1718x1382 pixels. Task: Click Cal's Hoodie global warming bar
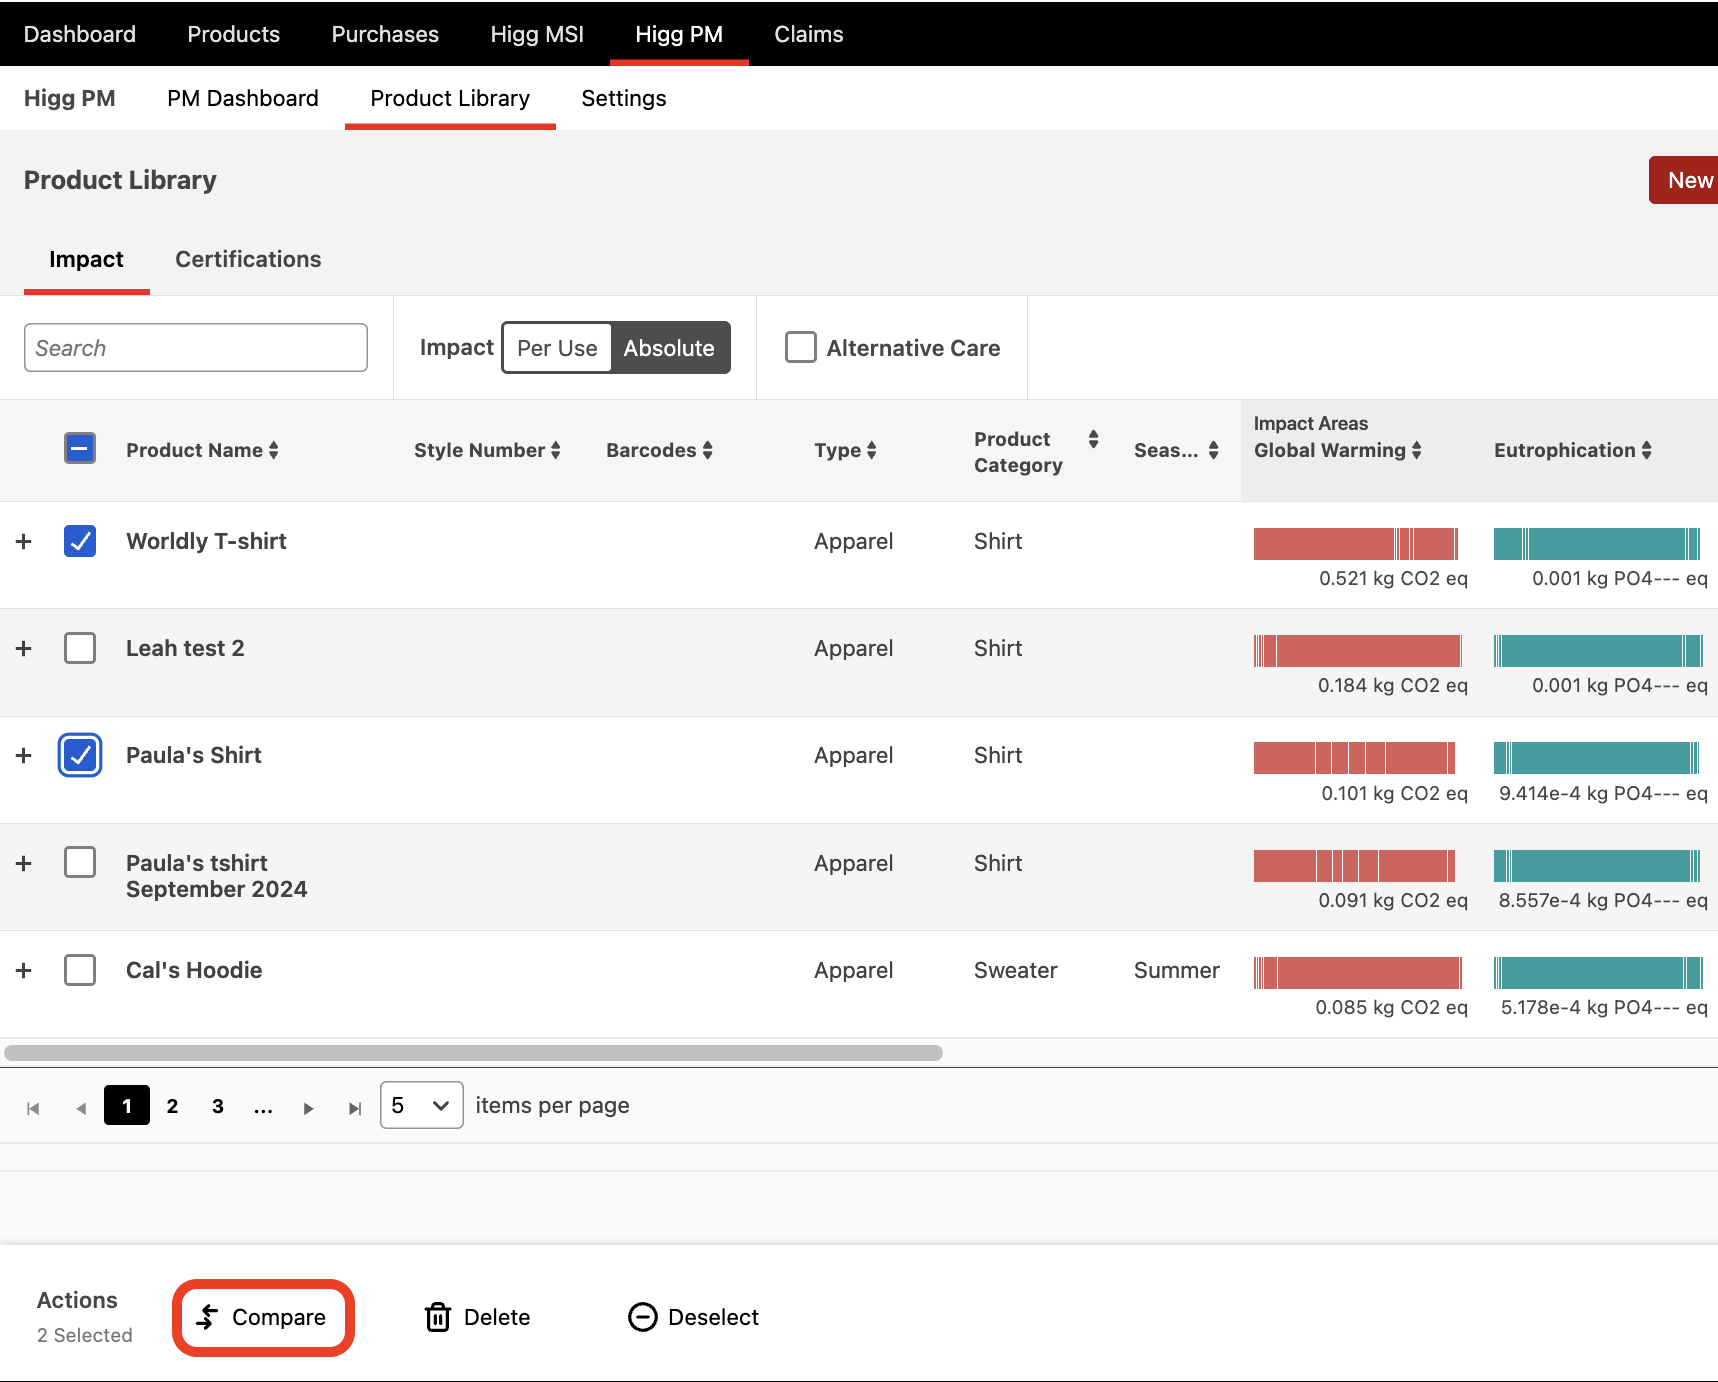coord(1358,973)
